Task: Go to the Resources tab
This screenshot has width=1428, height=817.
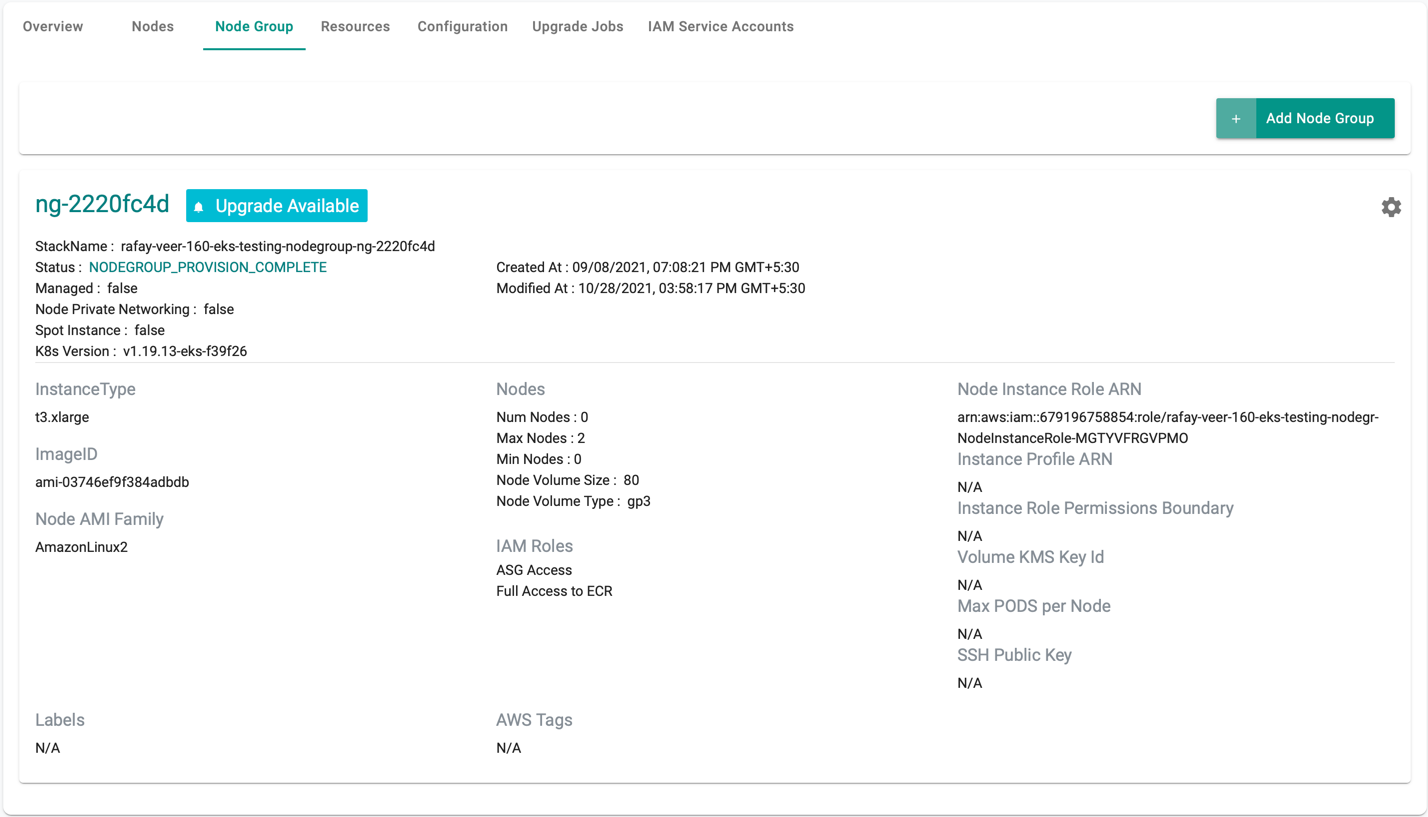Action: 355,27
